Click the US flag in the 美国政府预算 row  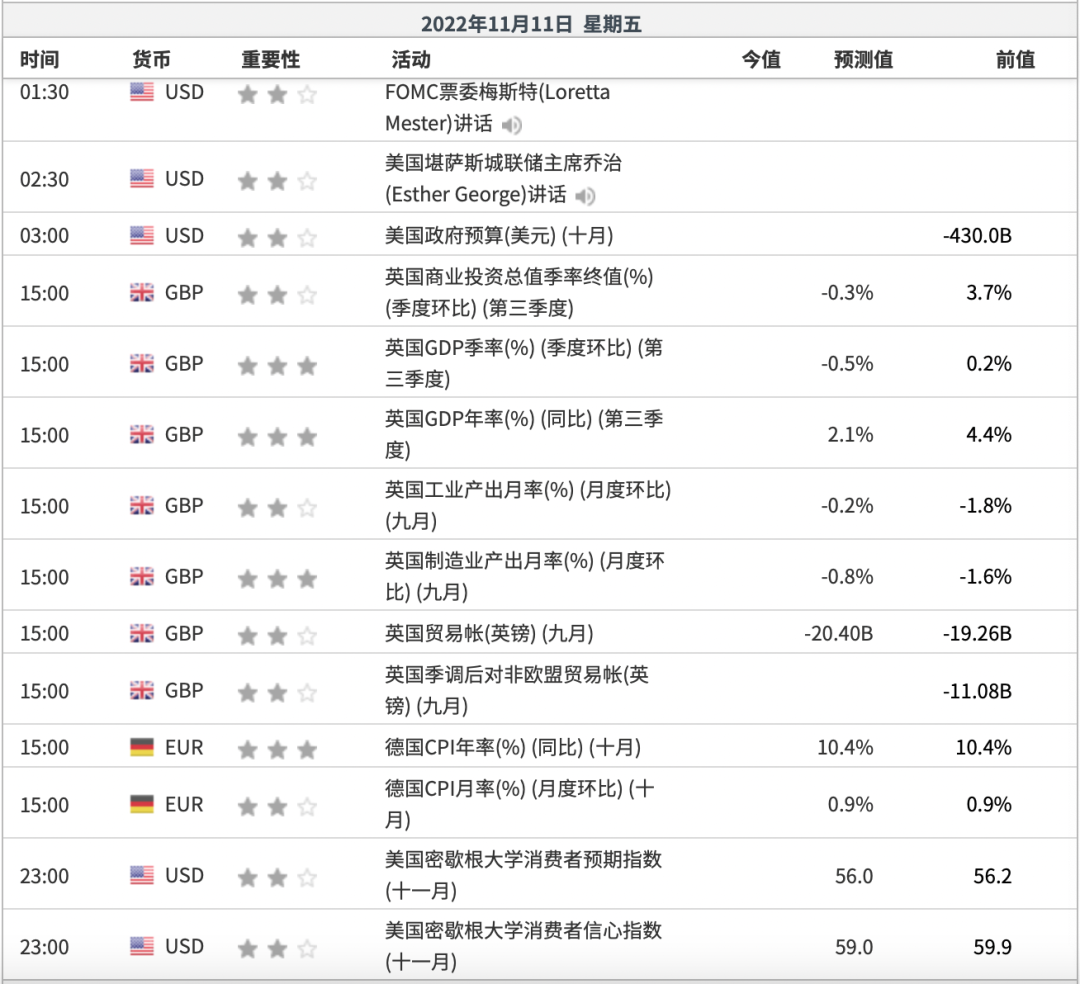[142, 235]
